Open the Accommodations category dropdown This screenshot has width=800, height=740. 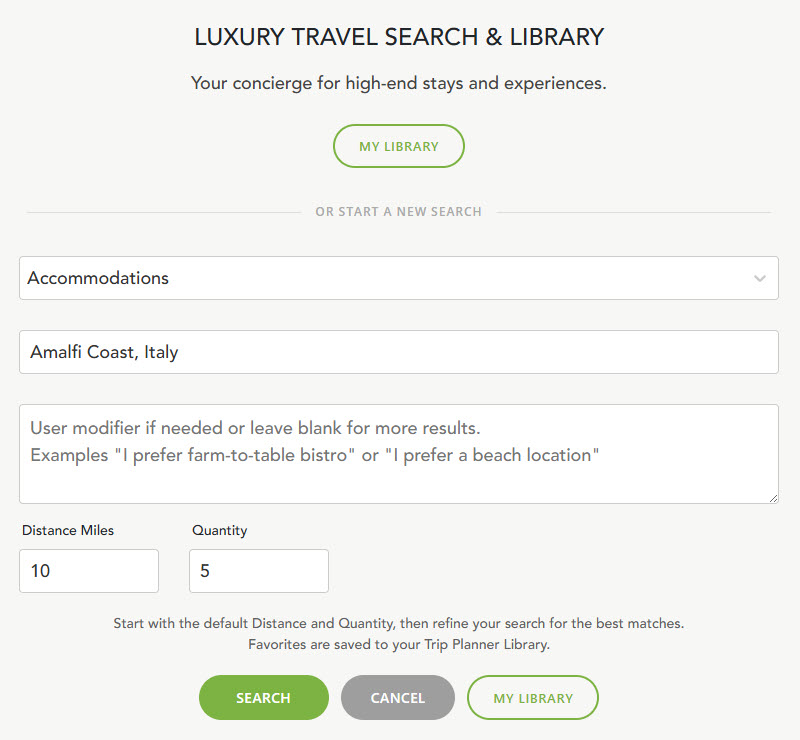[380, 278]
